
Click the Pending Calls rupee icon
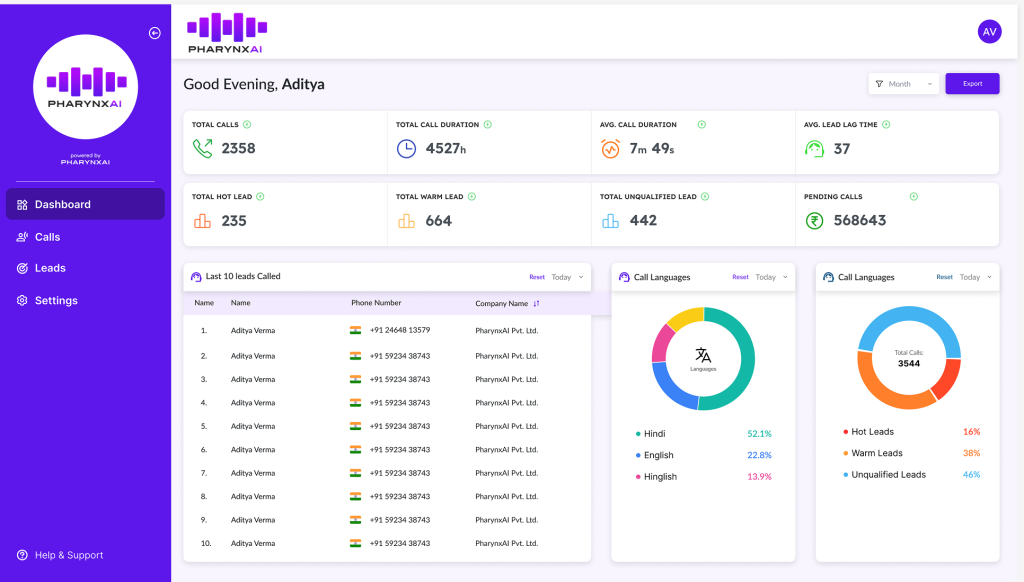point(815,220)
